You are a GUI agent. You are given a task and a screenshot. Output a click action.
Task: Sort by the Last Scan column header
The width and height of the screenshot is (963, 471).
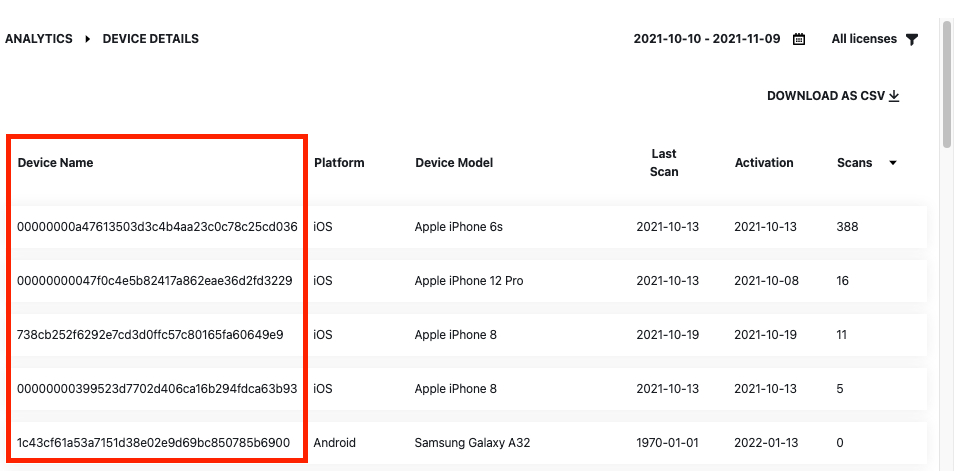point(664,163)
